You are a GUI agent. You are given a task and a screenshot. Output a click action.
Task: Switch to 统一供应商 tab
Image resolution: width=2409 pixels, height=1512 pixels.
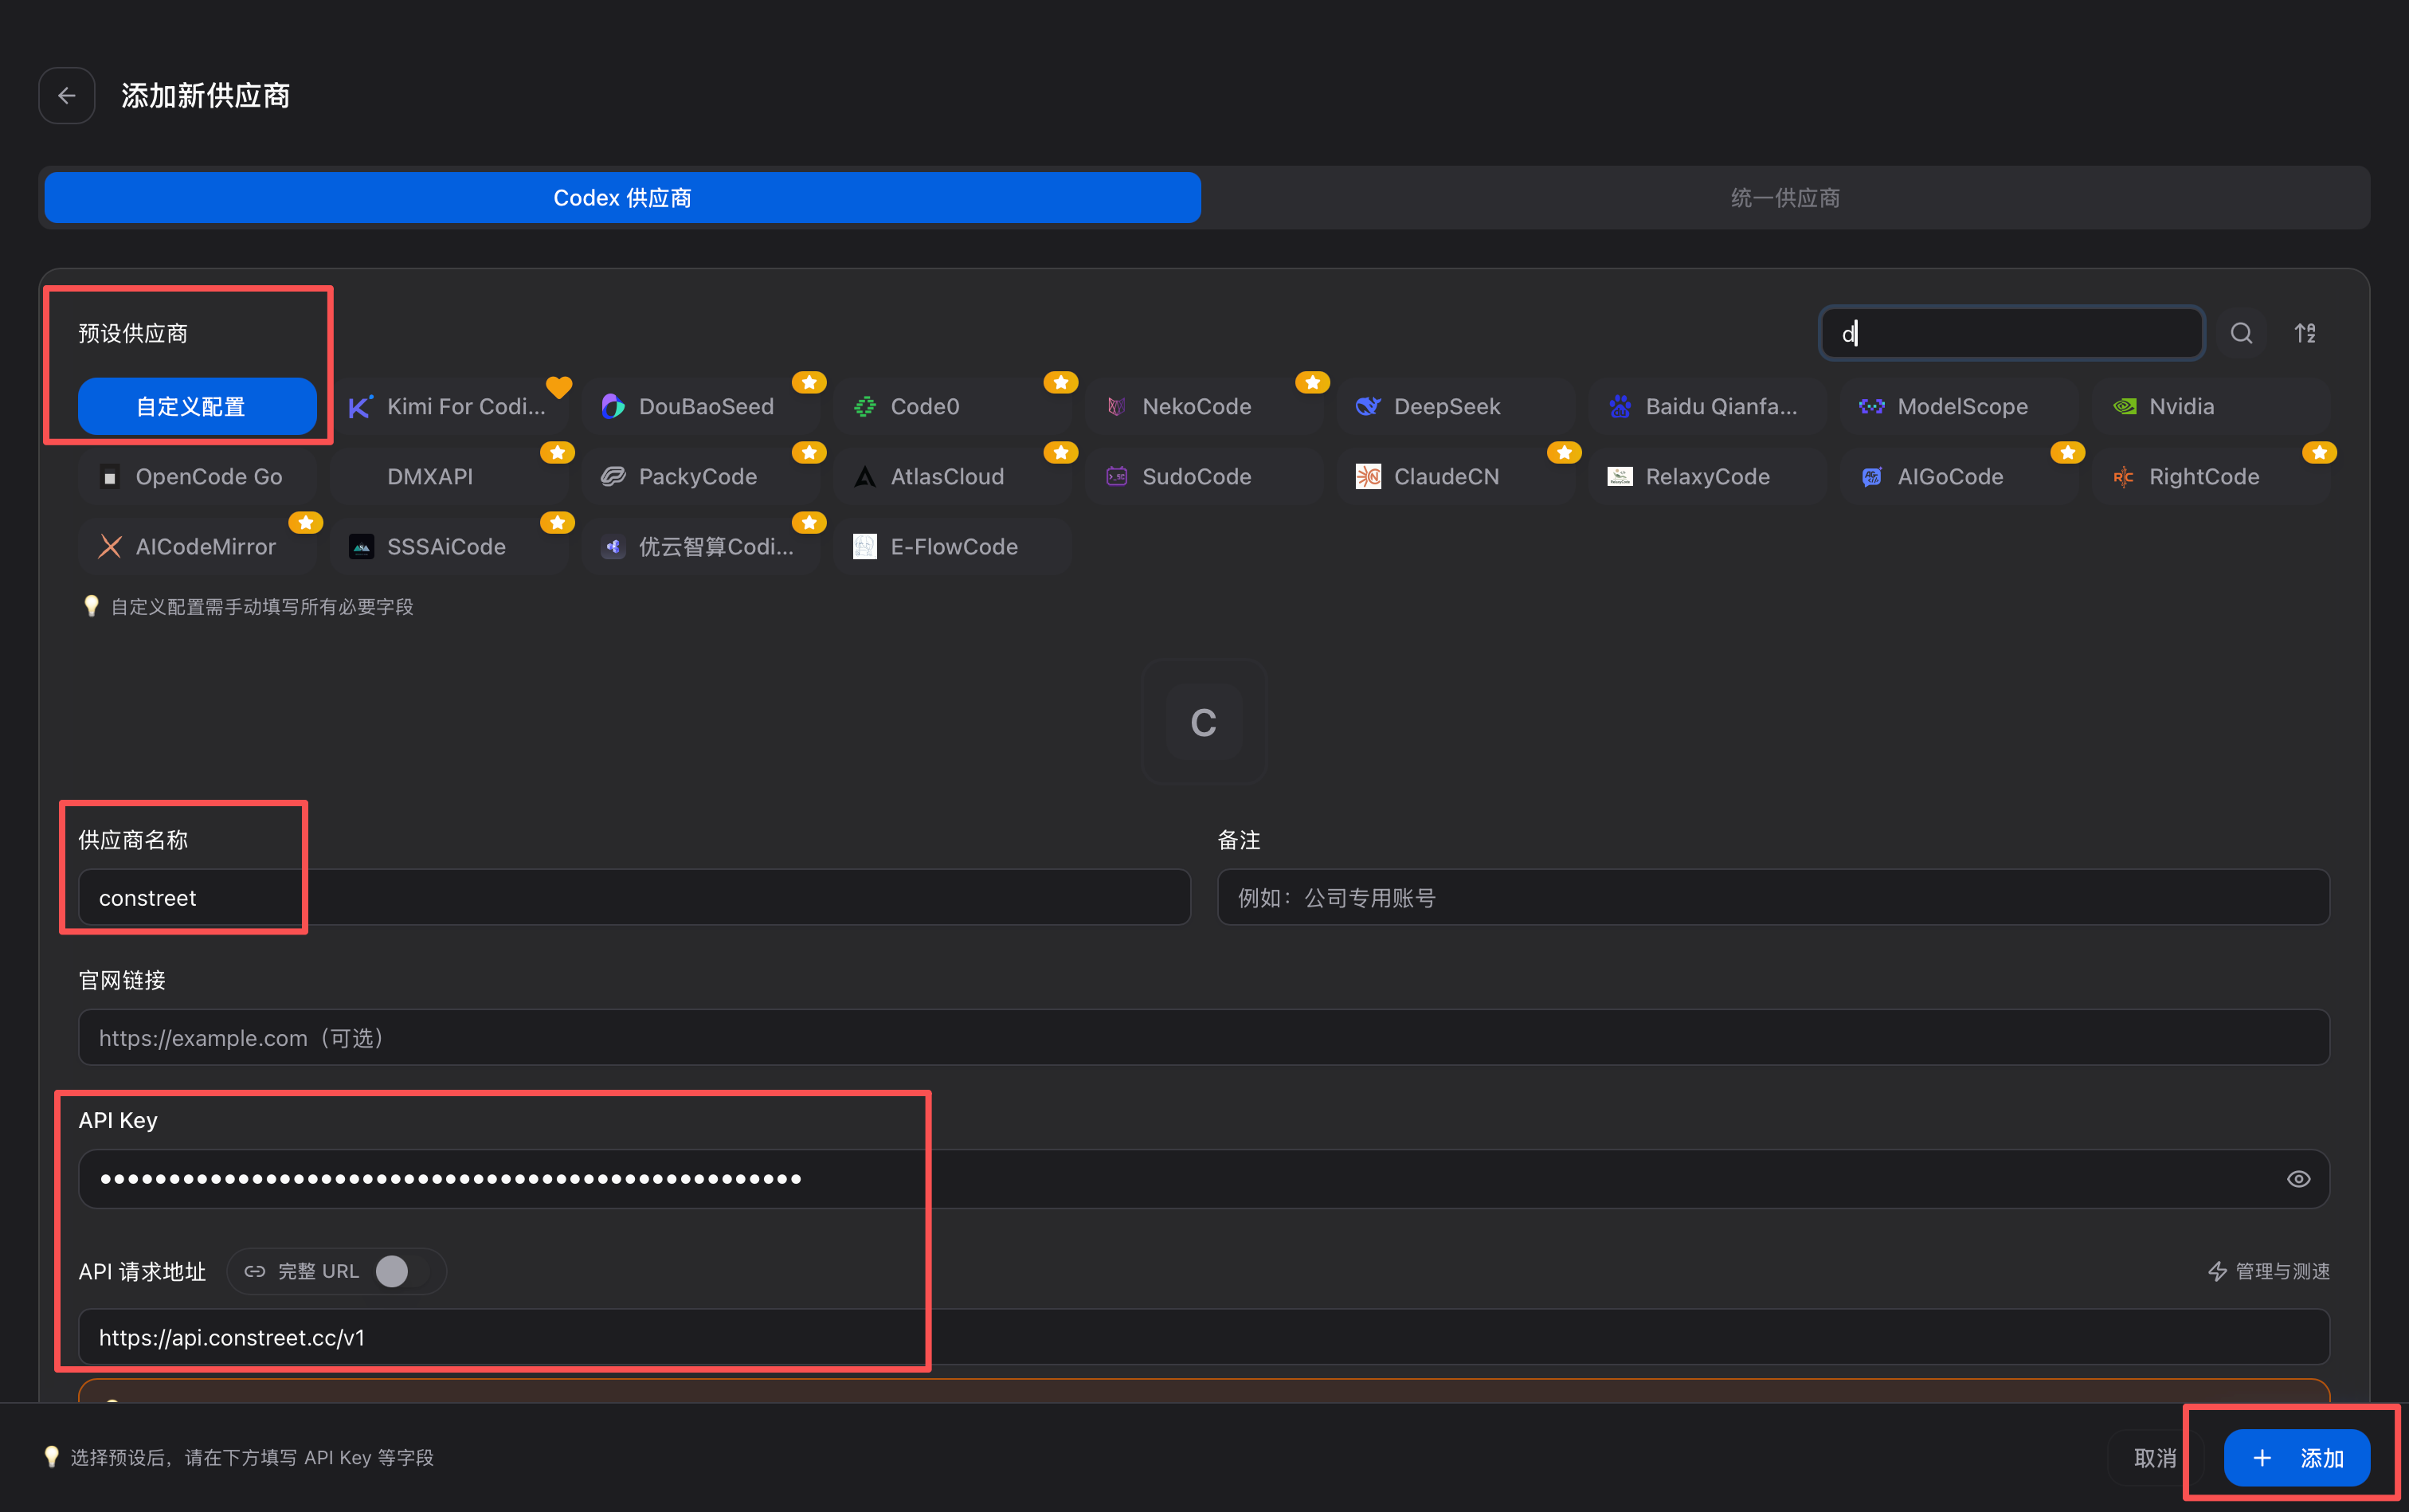click(1785, 198)
